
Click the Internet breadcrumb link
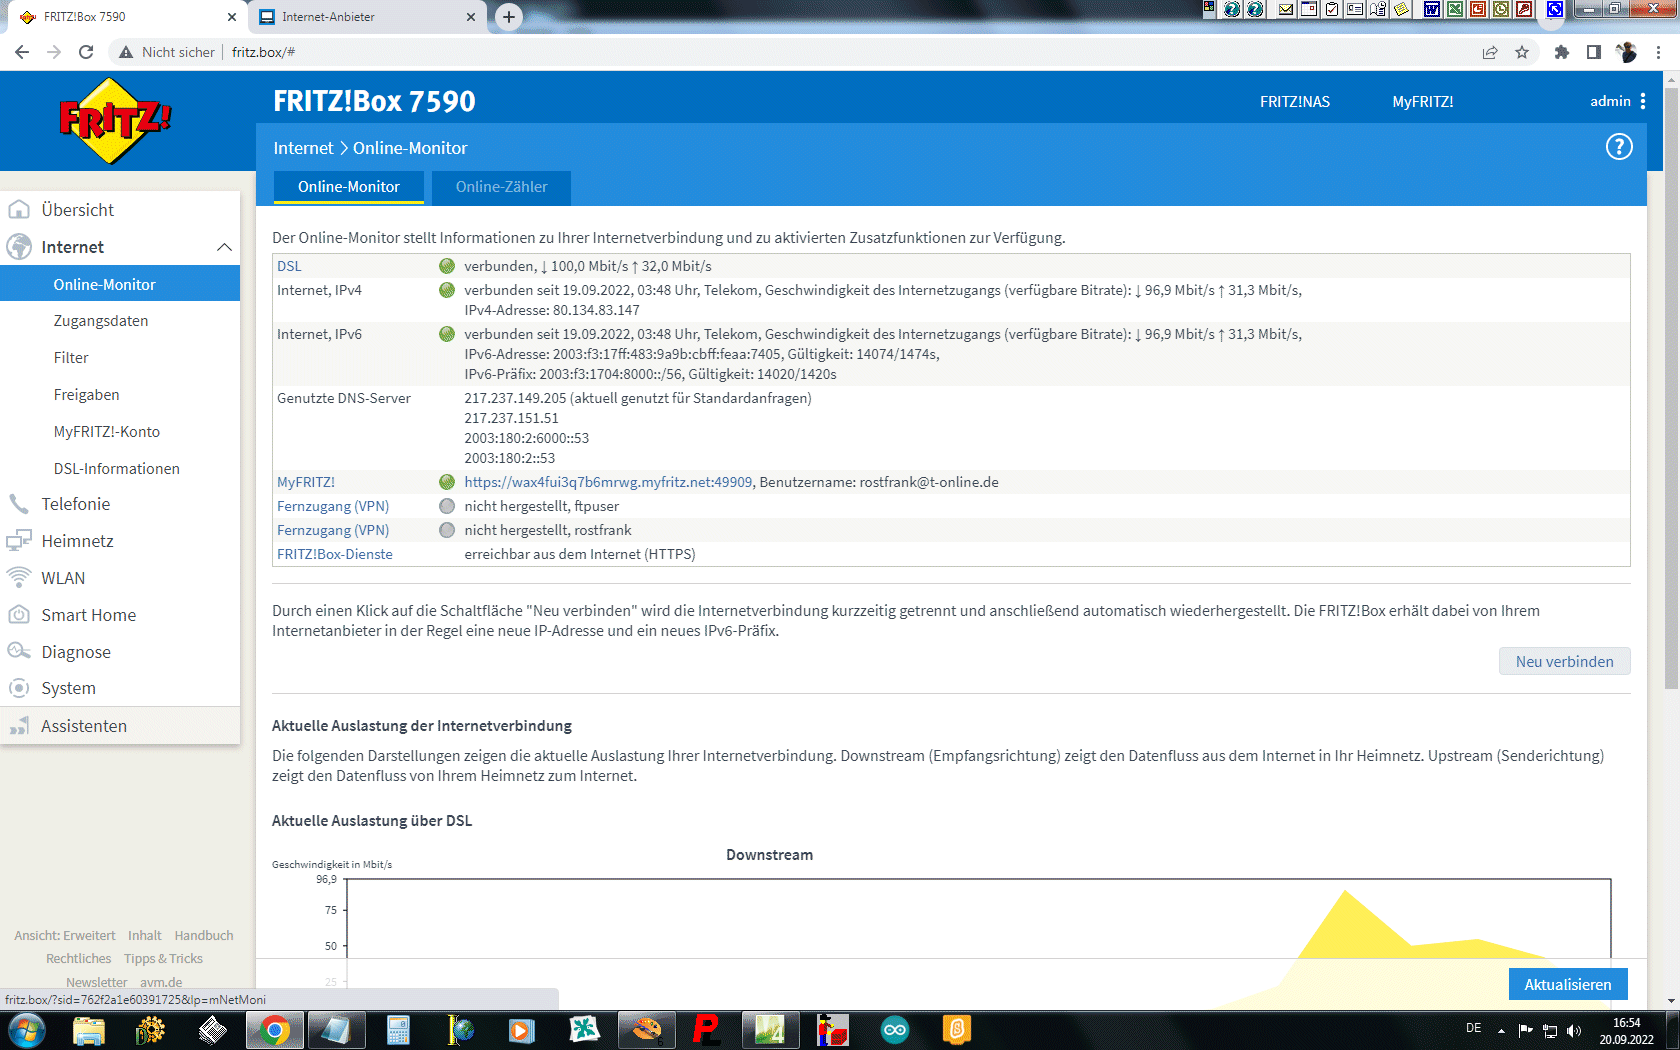coord(303,148)
